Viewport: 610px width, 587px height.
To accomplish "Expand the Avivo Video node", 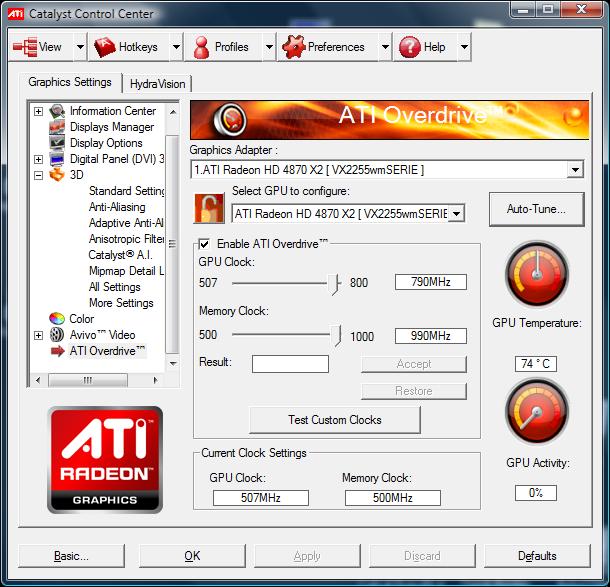I will pos(38,335).
